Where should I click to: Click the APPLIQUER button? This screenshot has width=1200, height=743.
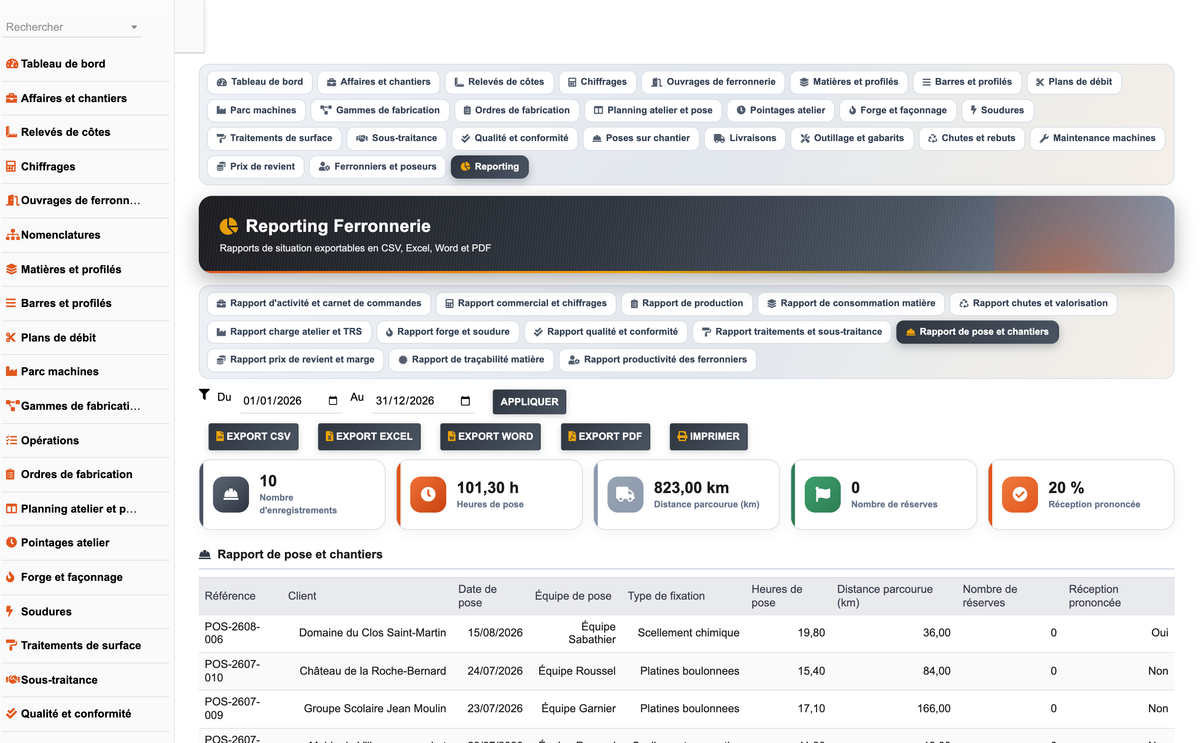point(529,402)
